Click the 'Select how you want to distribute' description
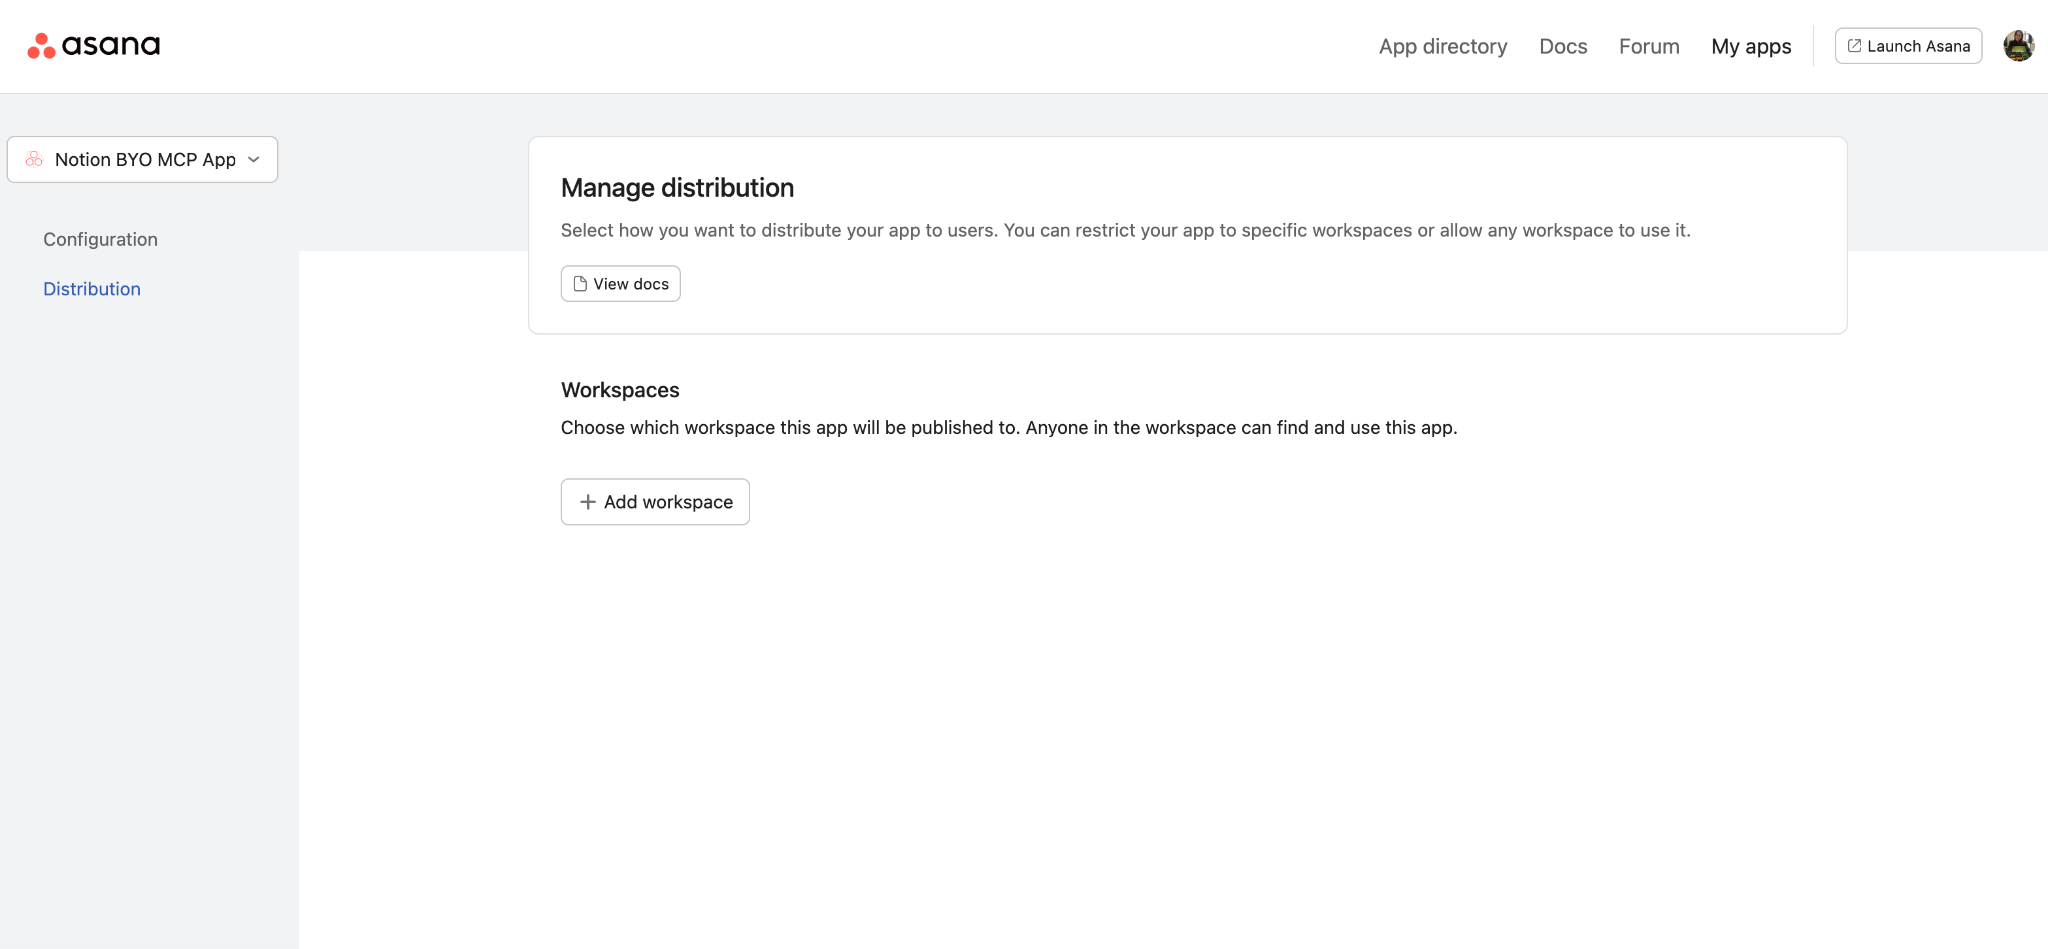2048x949 pixels. pyautogui.click(x=1126, y=230)
